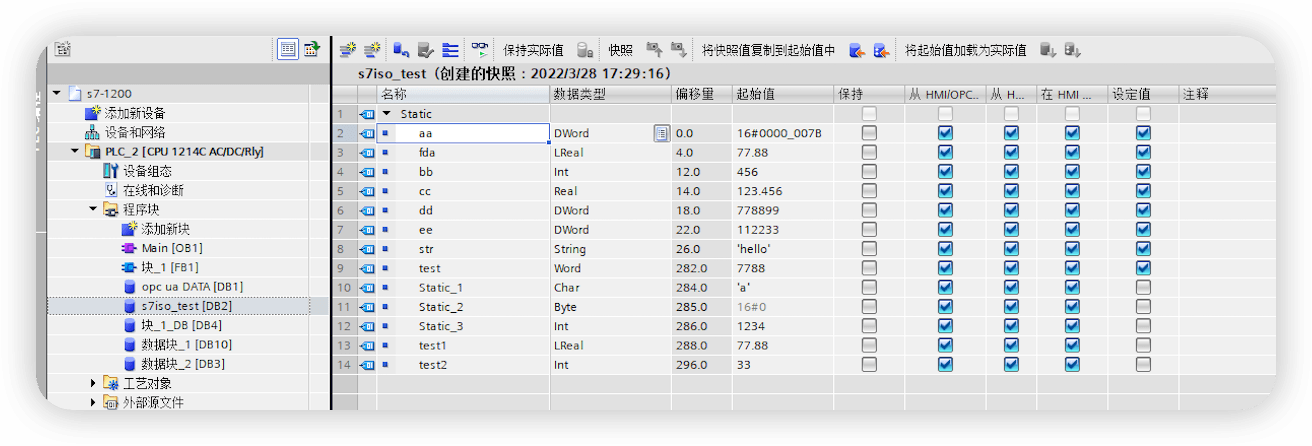Viewport: 1312px width, 446px height.
Task: Click the 起始值 column header
Action: click(x=783, y=94)
